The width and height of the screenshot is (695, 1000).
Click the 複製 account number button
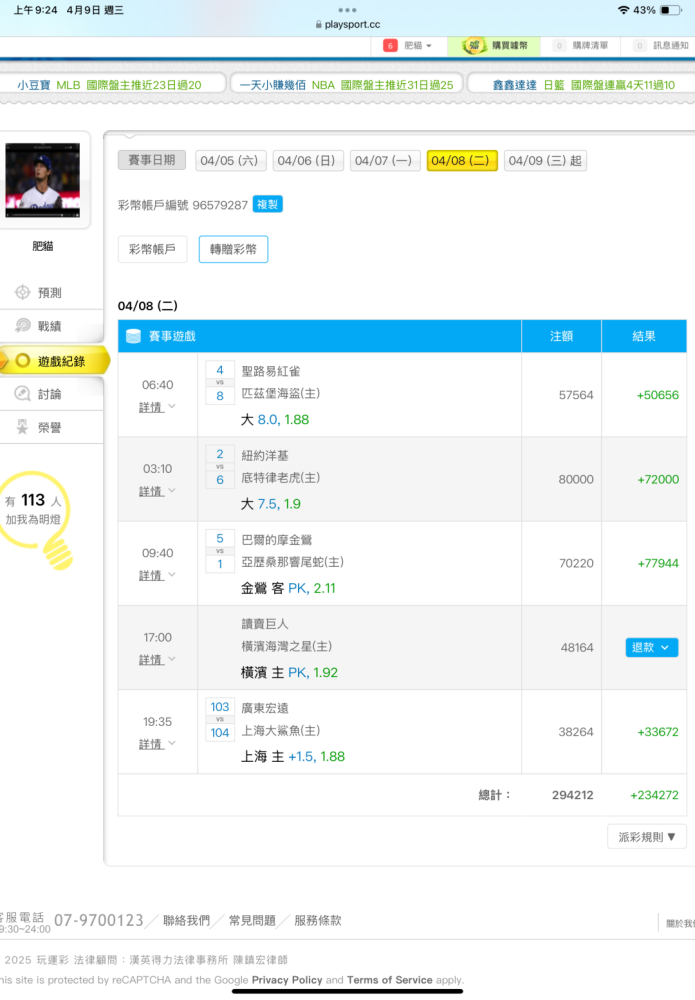(x=267, y=205)
